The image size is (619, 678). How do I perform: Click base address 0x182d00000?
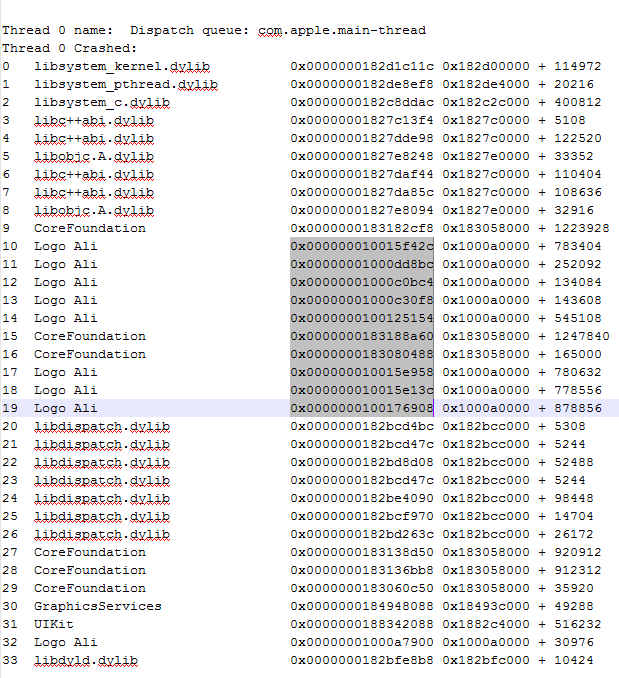point(486,66)
